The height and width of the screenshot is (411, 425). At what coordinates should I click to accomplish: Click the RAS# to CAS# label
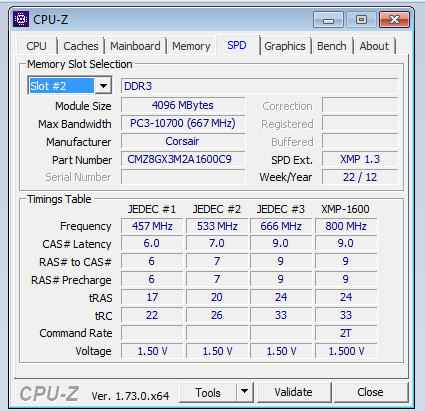coord(75,262)
